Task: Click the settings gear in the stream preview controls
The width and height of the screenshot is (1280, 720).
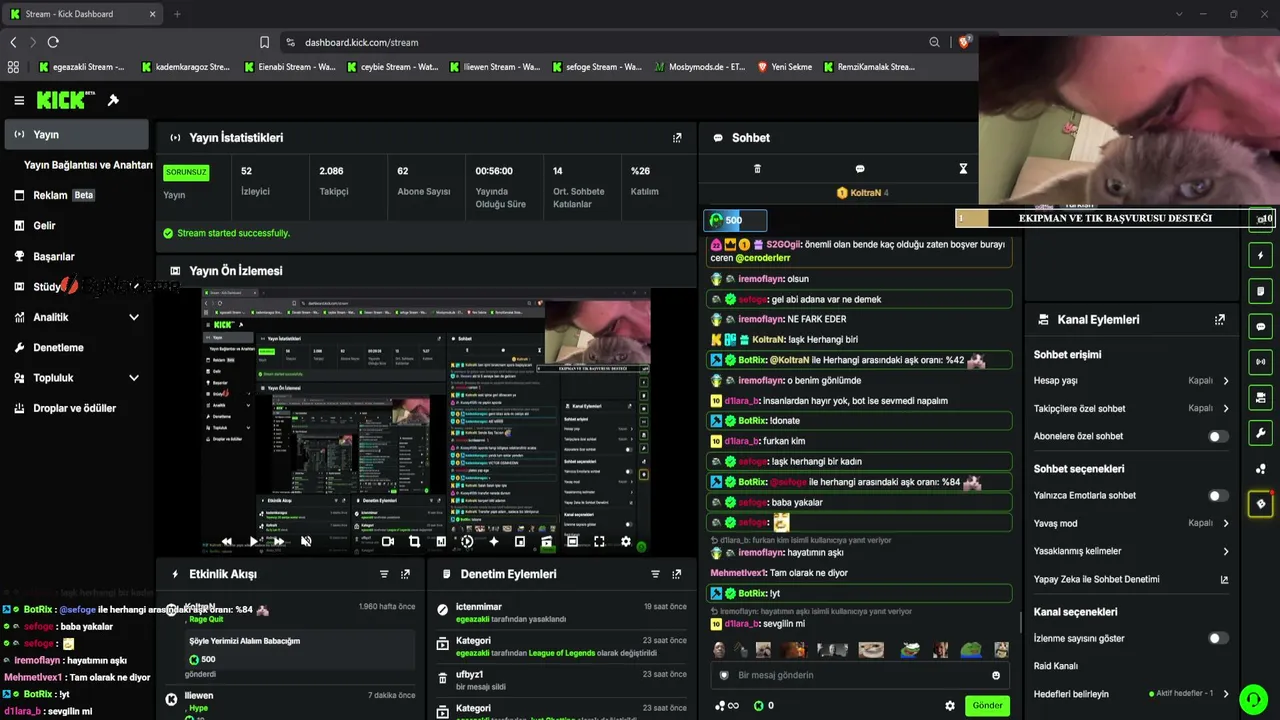Action: (x=626, y=542)
